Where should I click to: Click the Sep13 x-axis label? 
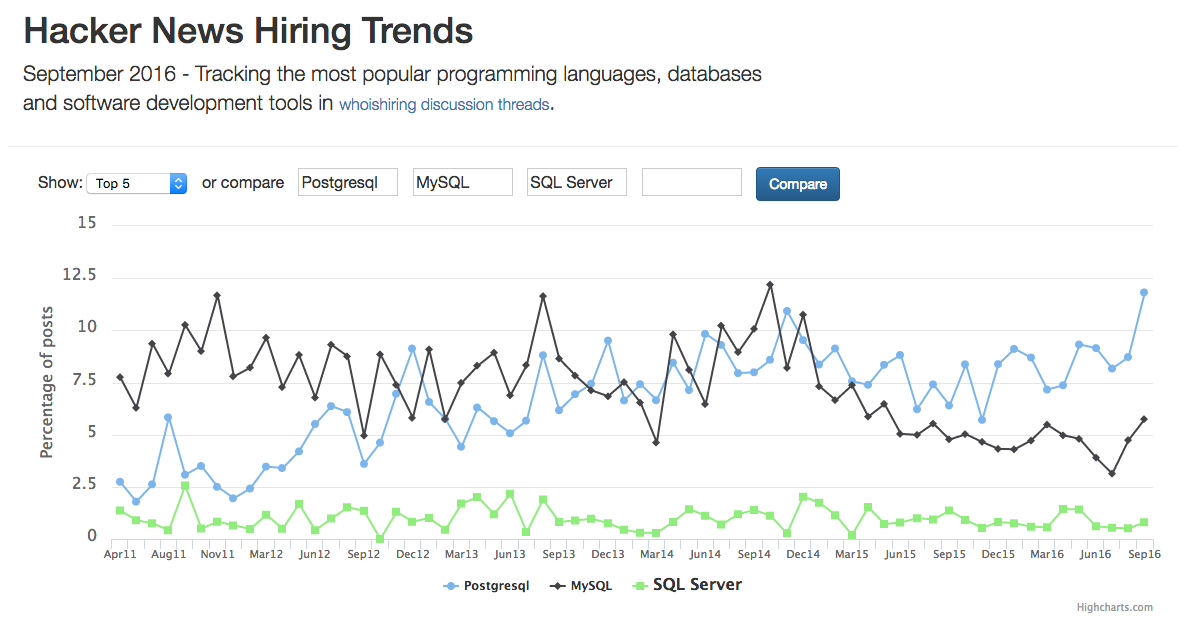(558, 554)
